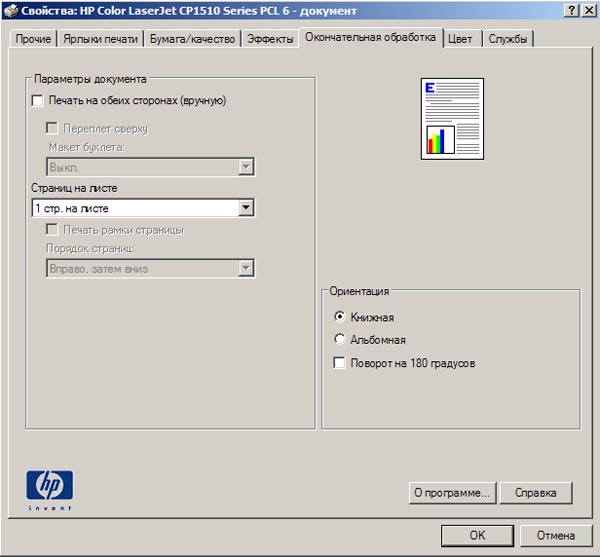Click the printer icon in title bar
The image size is (600, 557).
11,10
